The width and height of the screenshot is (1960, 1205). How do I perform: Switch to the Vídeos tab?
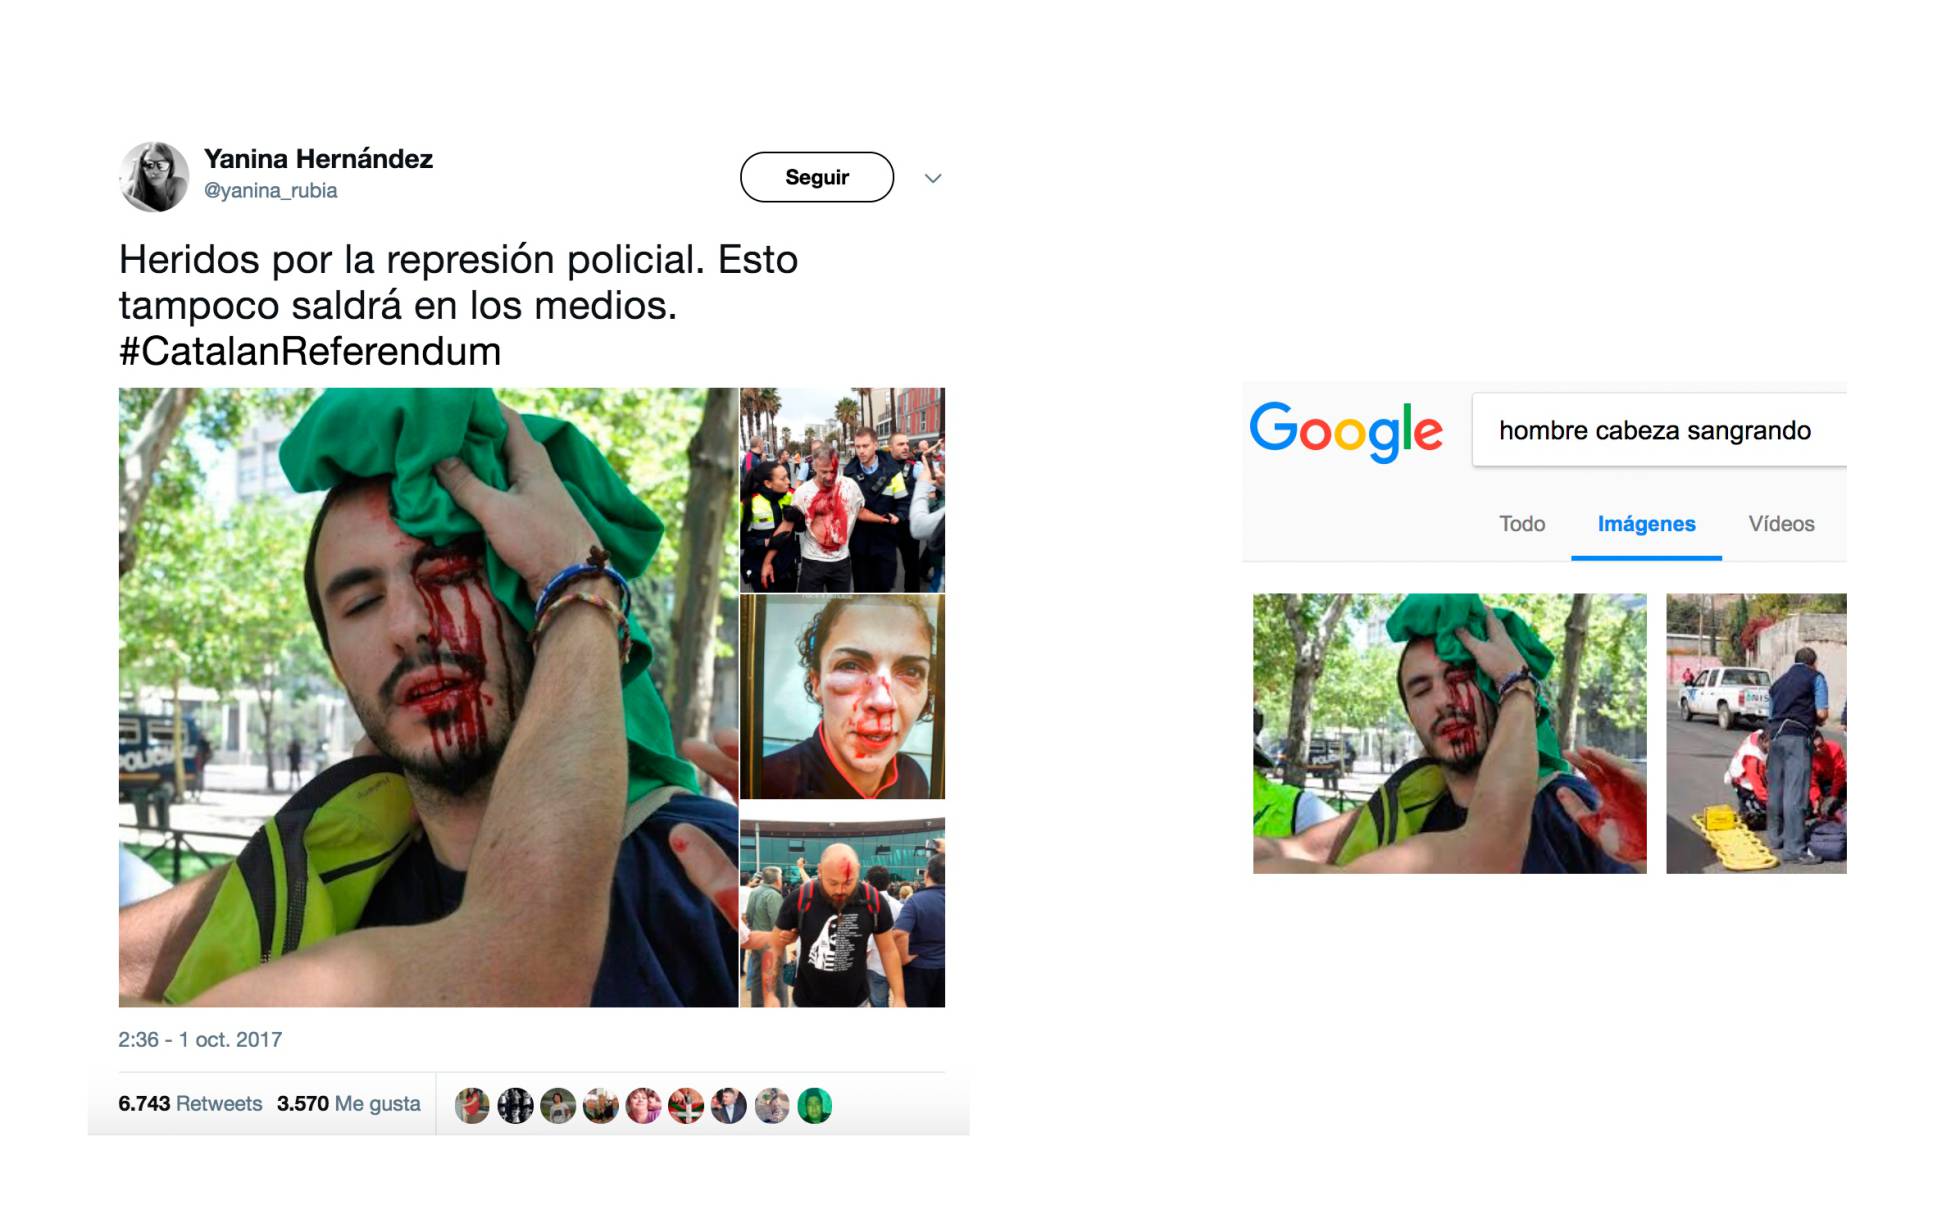(x=1781, y=524)
